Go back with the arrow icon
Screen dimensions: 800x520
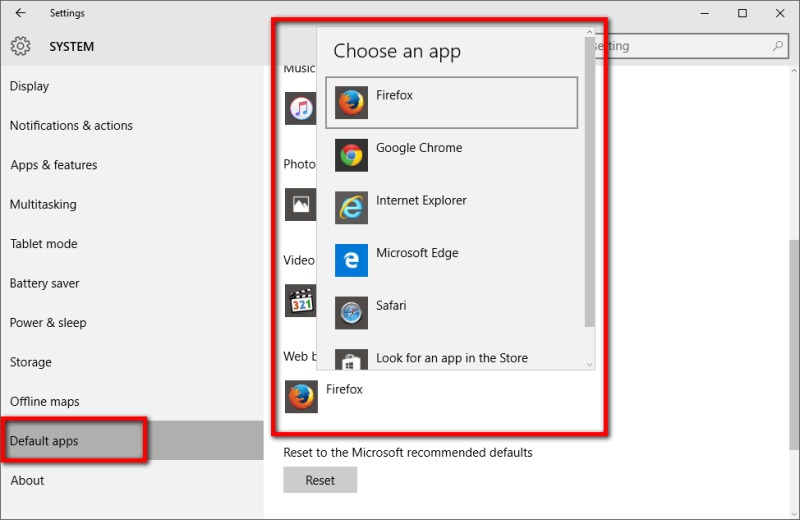click(x=20, y=13)
